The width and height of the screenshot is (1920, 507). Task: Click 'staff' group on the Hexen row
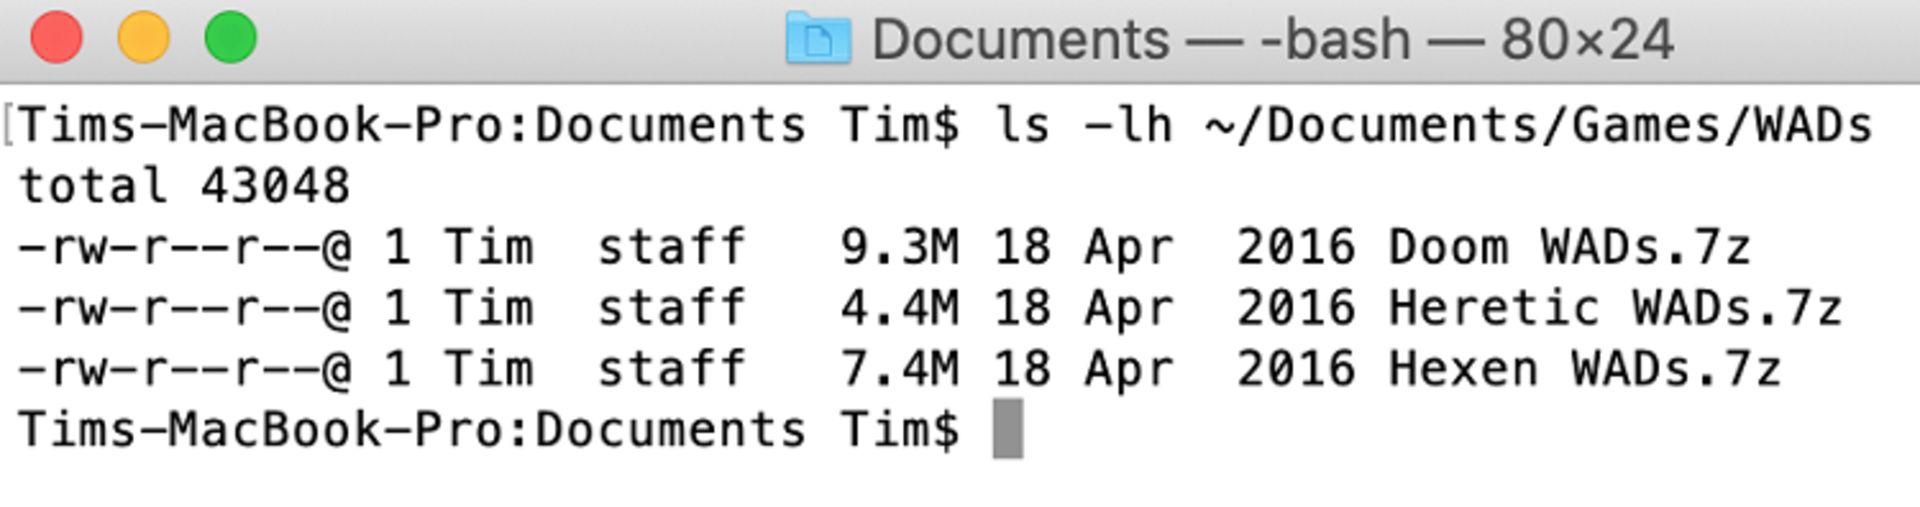[671, 369]
